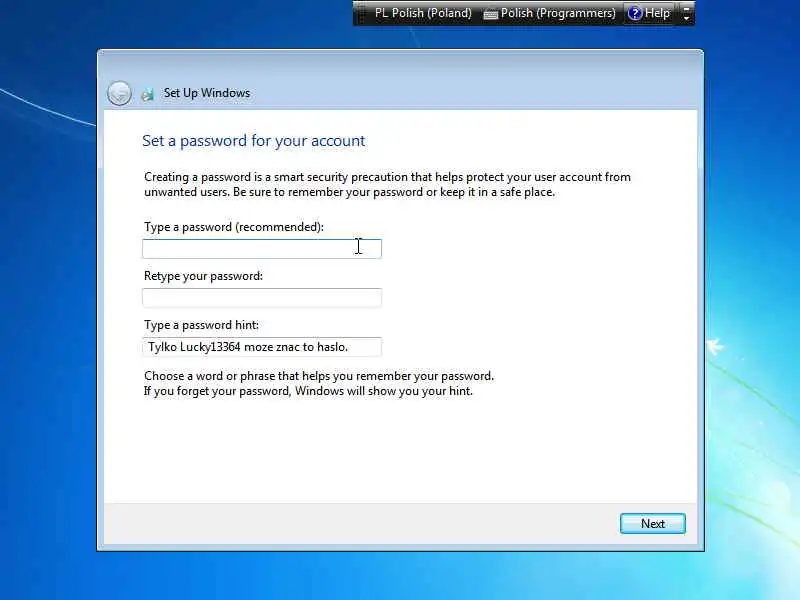The width and height of the screenshot is (800, 600).
Task: Click the Next button
Action: coord(653,523)
